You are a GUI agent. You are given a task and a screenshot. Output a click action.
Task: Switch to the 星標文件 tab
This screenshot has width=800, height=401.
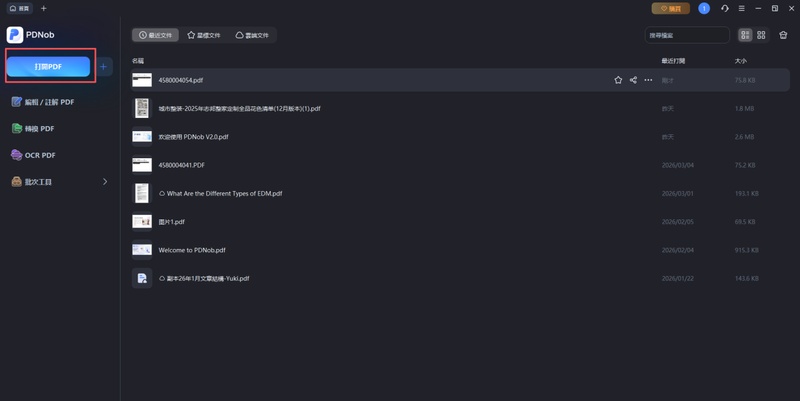(x=205, y=35)
